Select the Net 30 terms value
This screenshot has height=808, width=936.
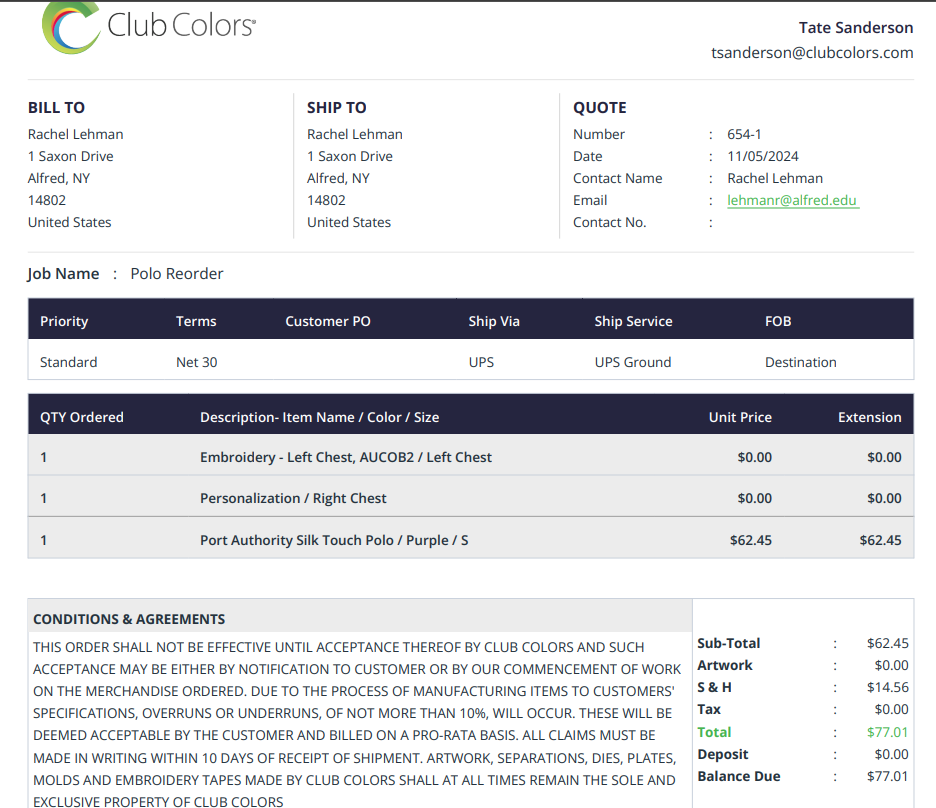[196, 362]
